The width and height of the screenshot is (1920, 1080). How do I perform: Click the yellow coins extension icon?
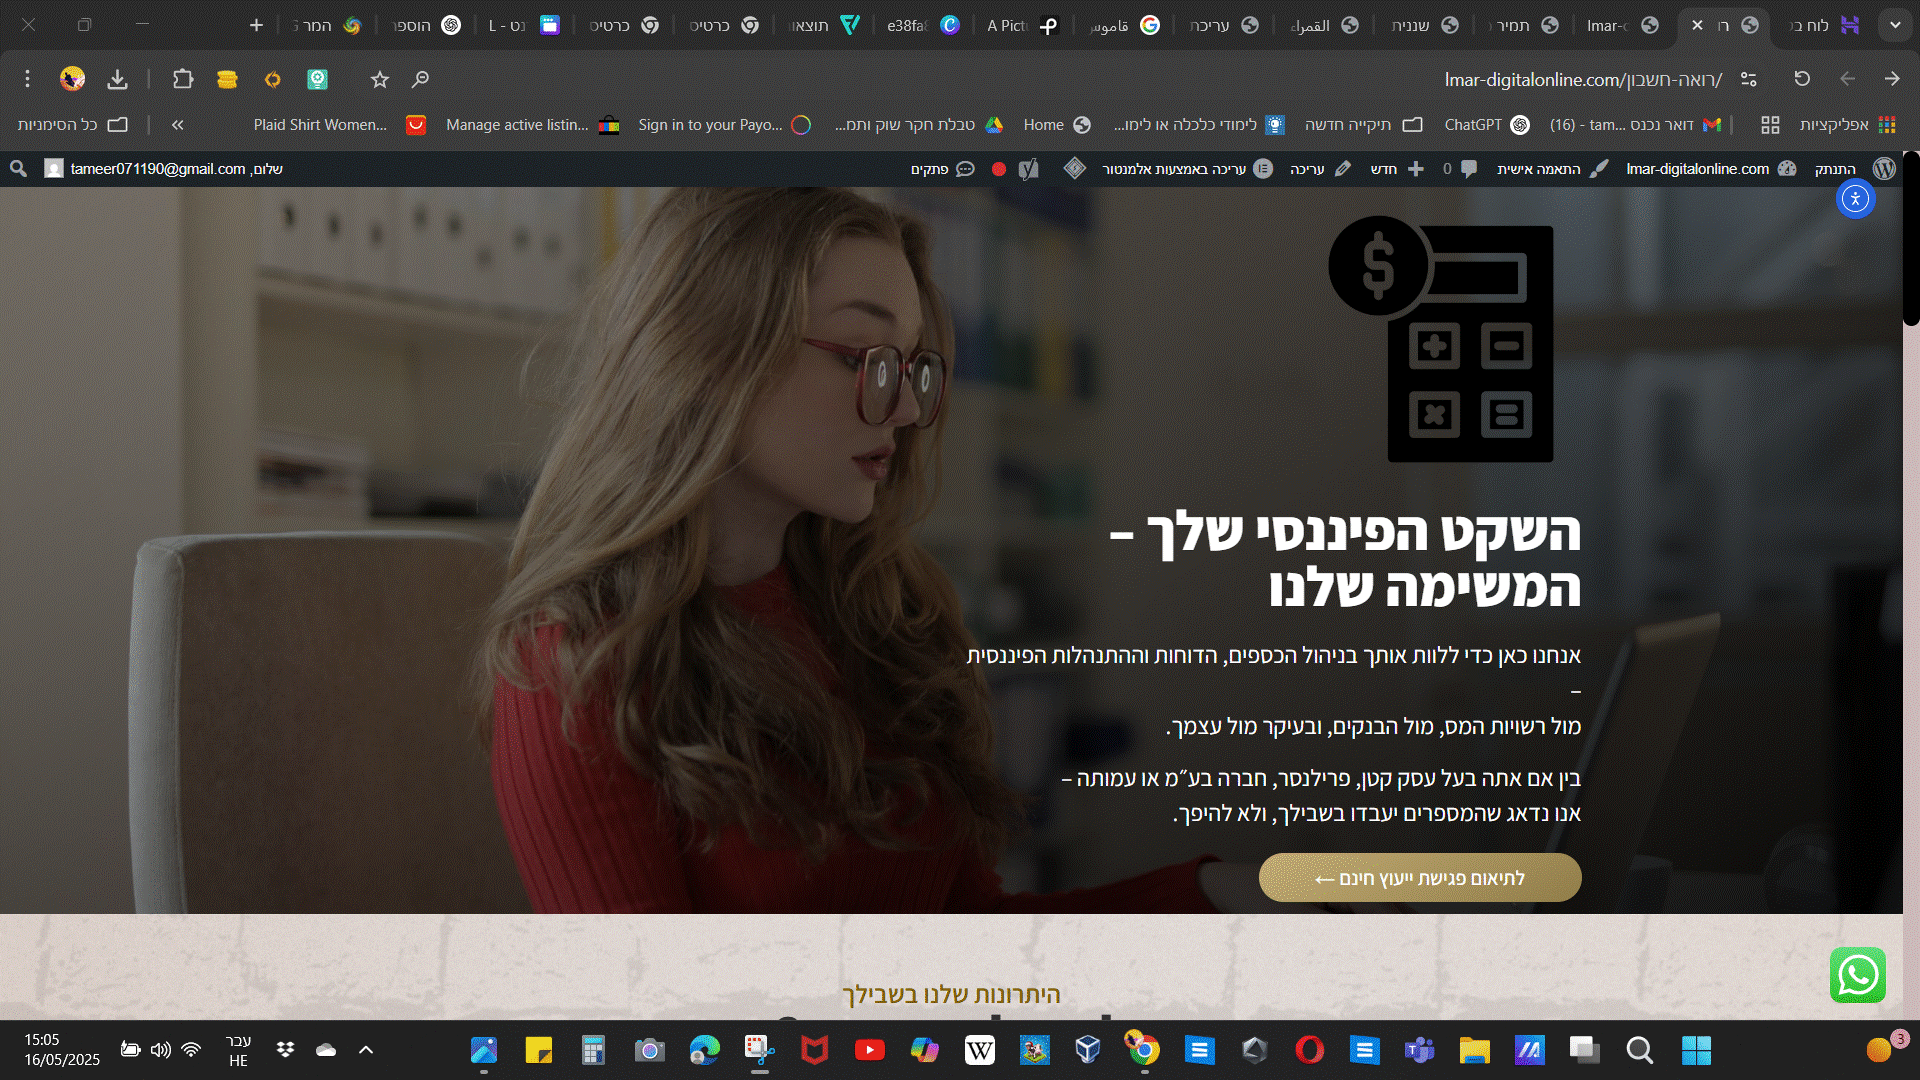(x=227, y=79)
